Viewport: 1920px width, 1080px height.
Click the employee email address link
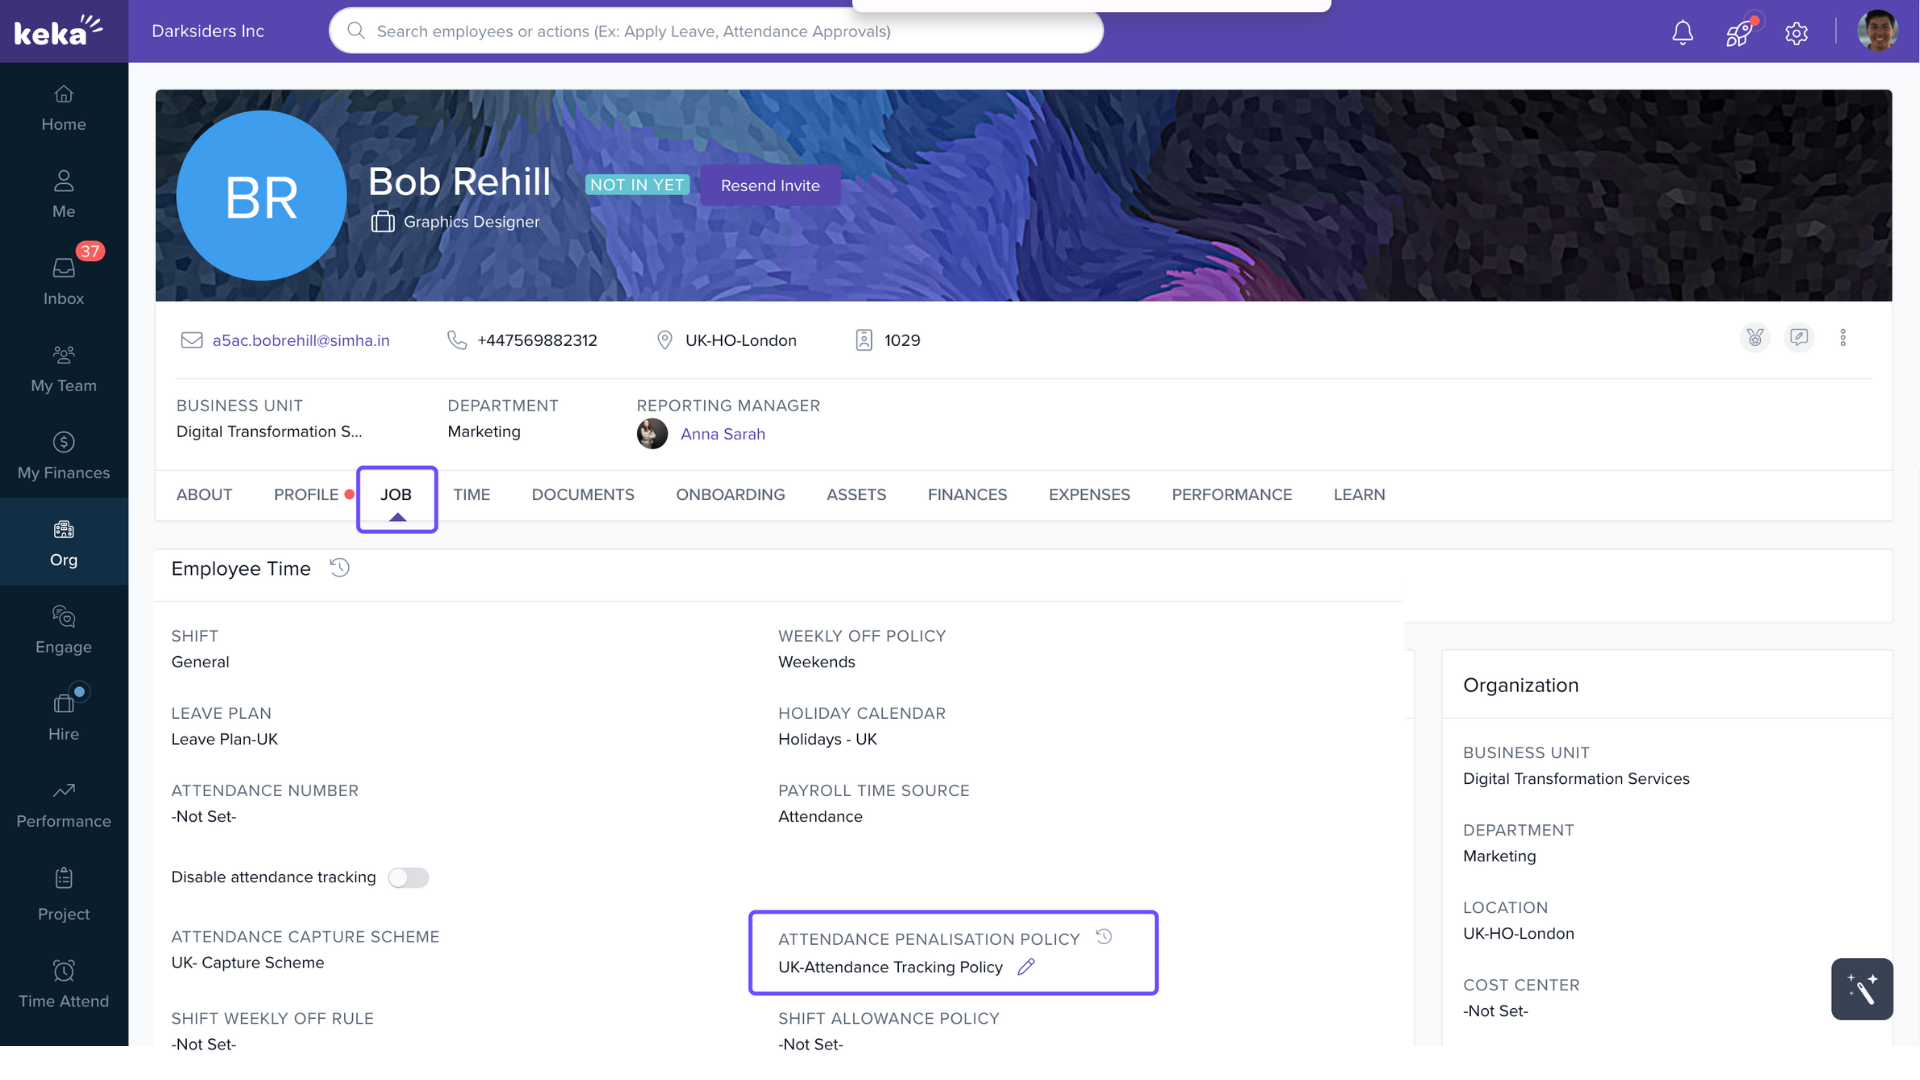301,341
